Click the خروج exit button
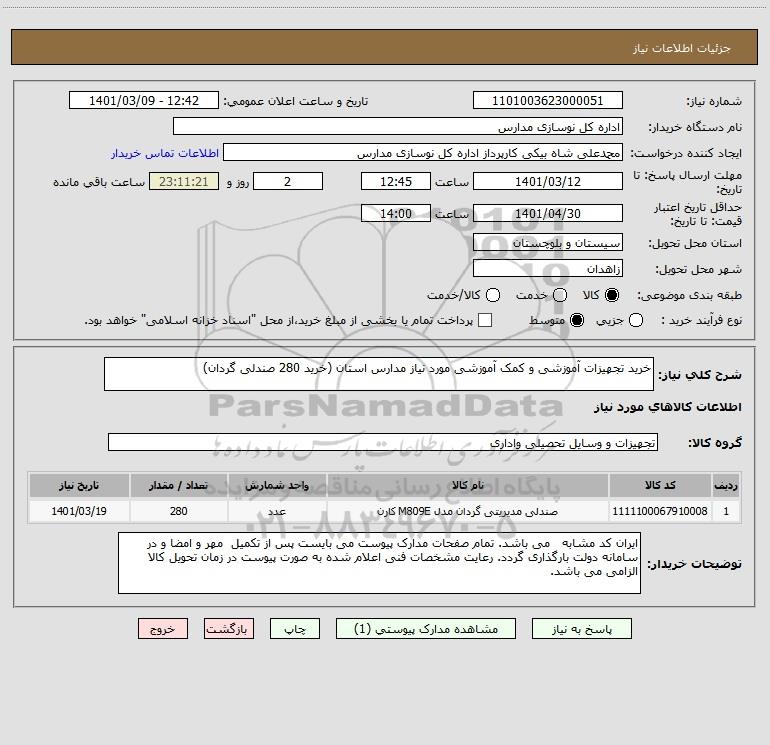This screenshot has width=770, height=745. click(163, 629)
